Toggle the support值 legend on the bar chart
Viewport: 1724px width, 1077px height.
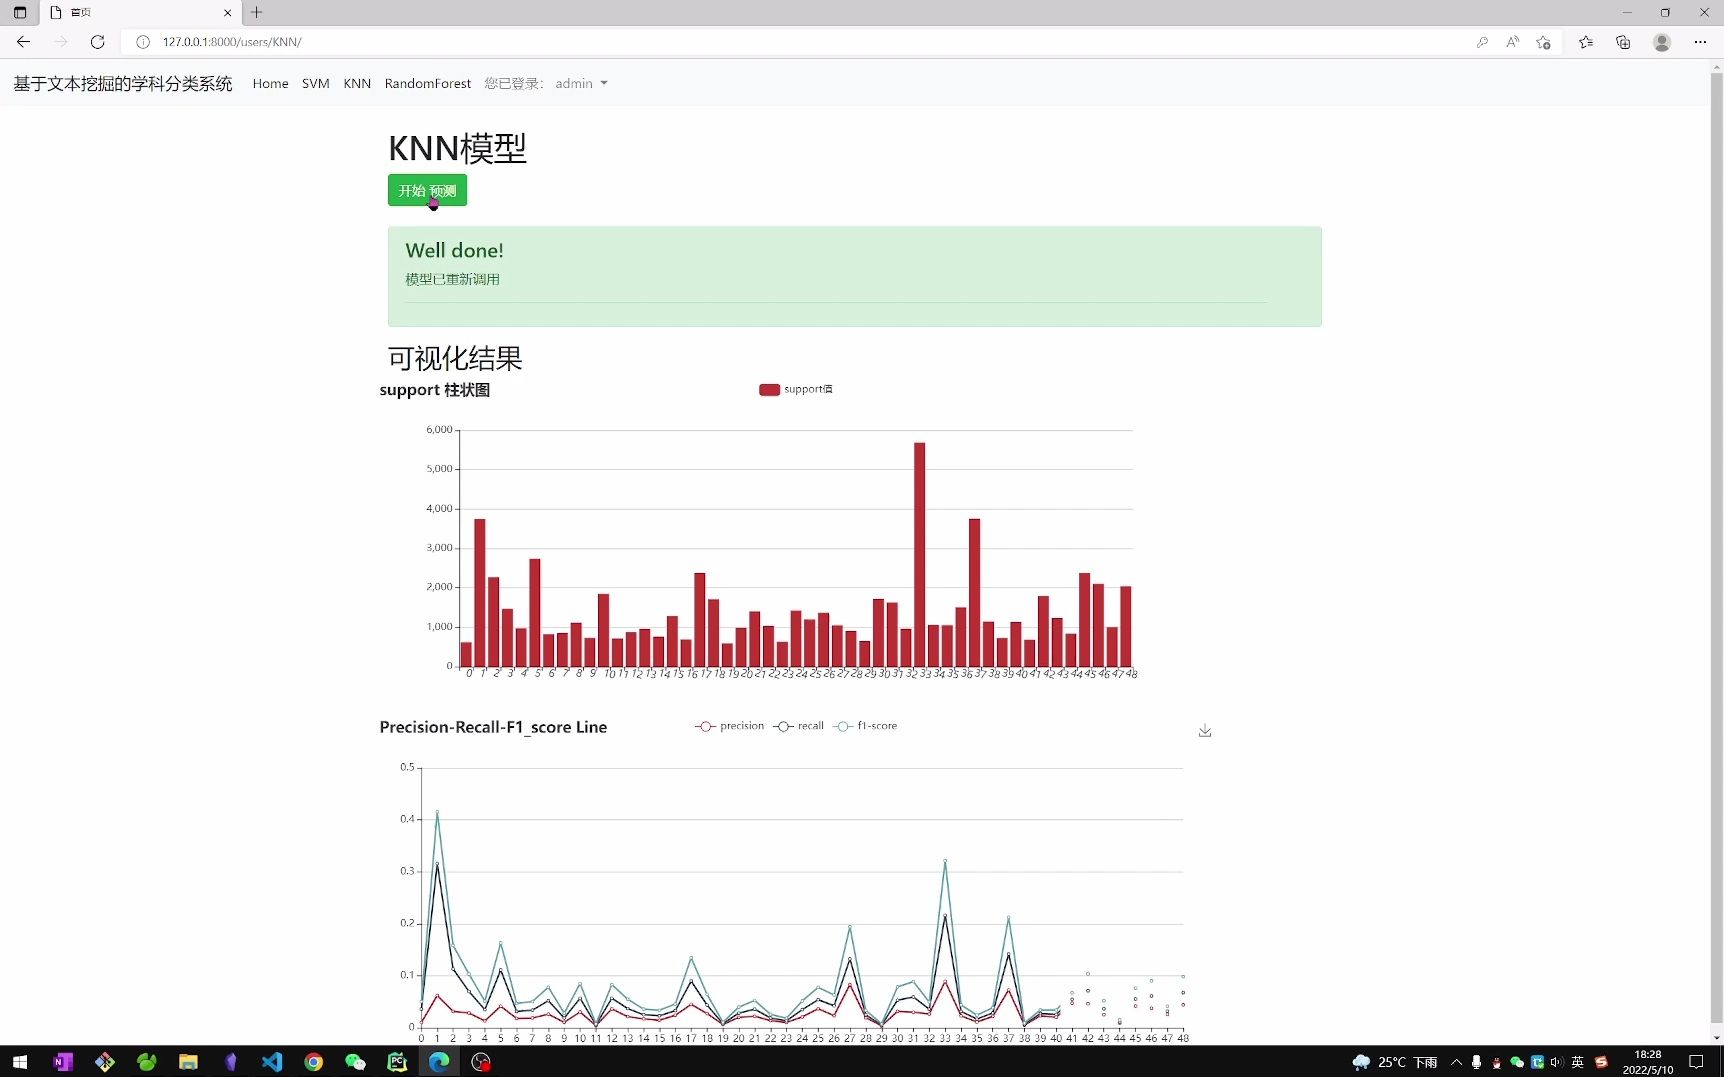[796, 389]
